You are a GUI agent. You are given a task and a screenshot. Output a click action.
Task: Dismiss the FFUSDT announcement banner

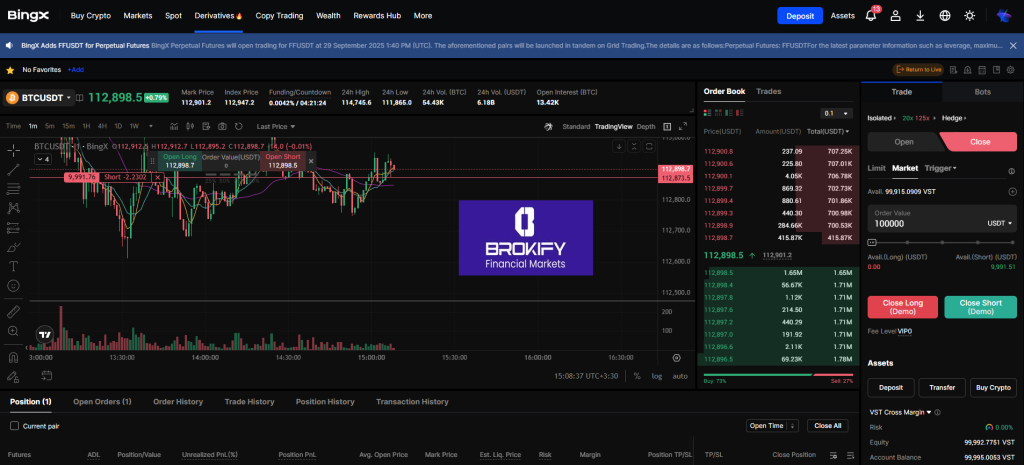1012,46
